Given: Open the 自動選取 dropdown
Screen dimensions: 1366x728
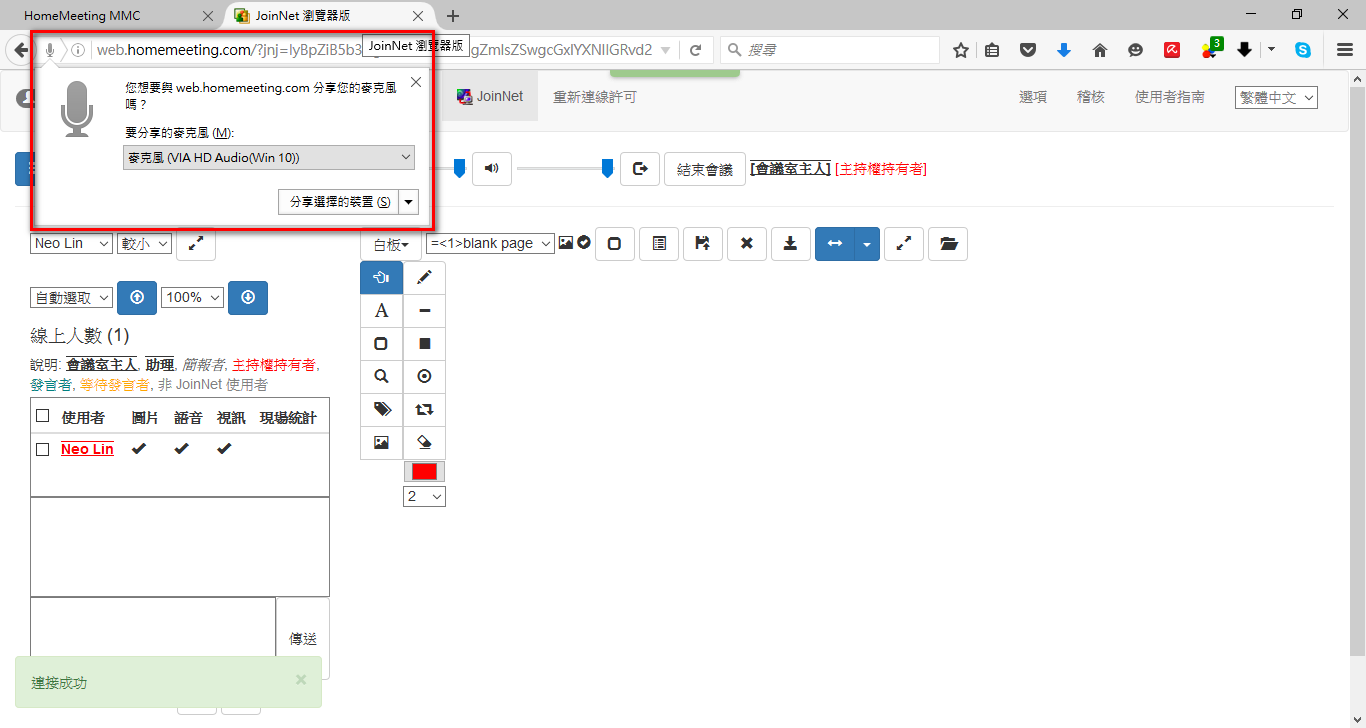Looking at the screenshot, I should point(72,298).
